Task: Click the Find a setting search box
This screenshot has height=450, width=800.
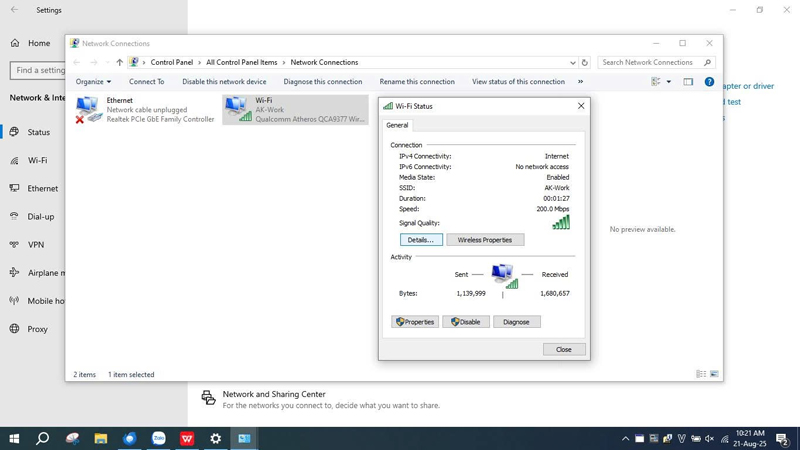Action: [x=38, y=70]
